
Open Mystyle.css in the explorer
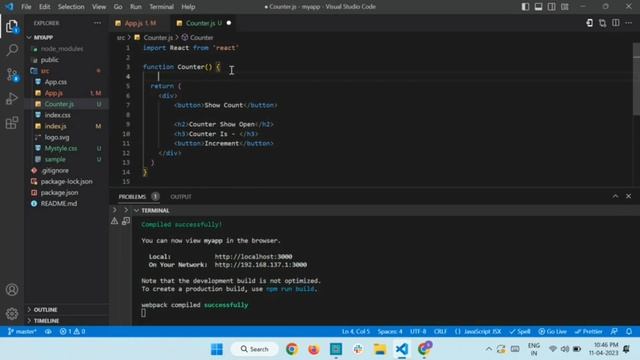point(61,149)
